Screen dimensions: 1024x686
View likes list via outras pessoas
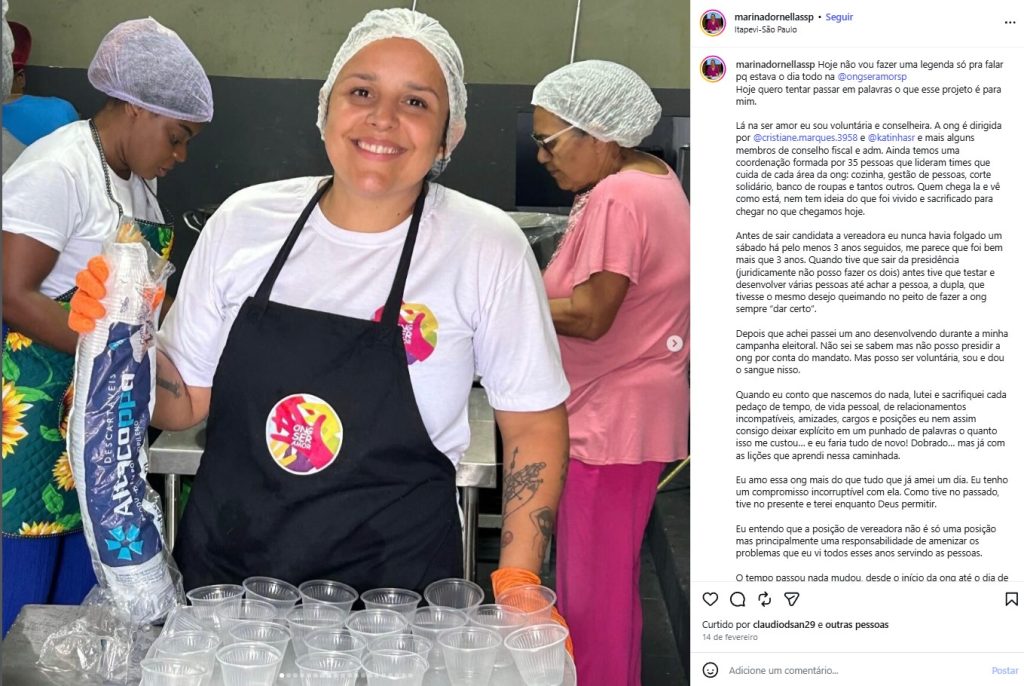coord(856,625)
